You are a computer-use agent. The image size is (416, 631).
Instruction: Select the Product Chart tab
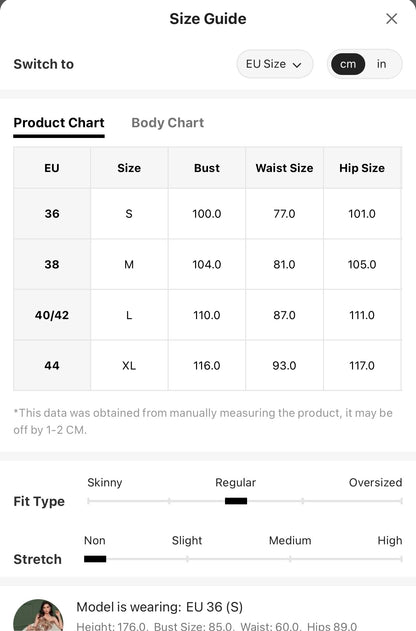tap(59, 123)
